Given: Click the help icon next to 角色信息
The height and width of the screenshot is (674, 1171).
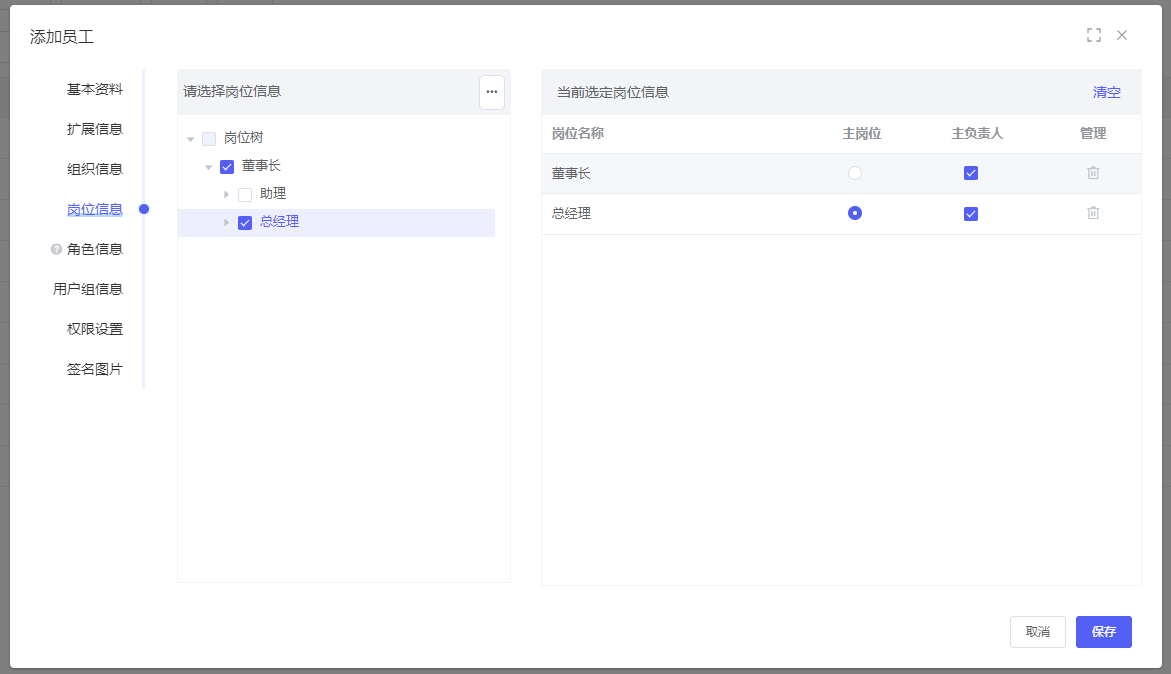Looking at the screenshot, I should click(56, 249).
